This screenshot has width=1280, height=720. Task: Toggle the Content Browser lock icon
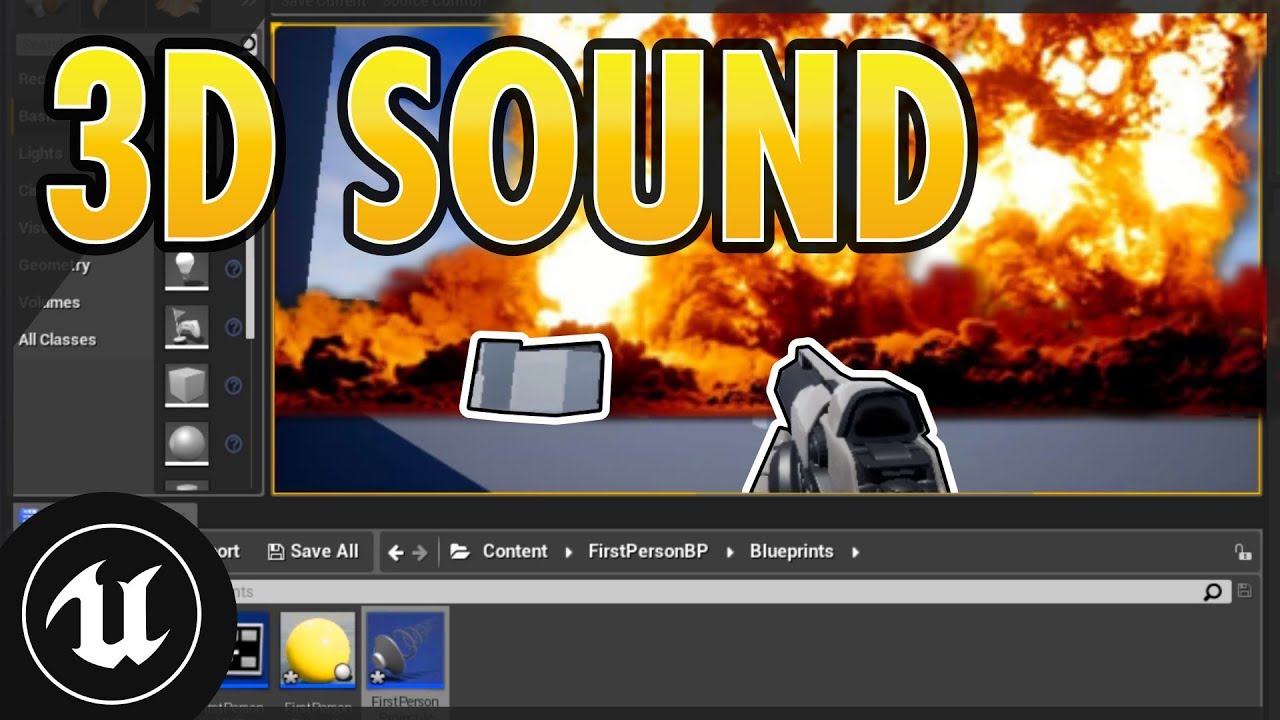coord(1242,552)
